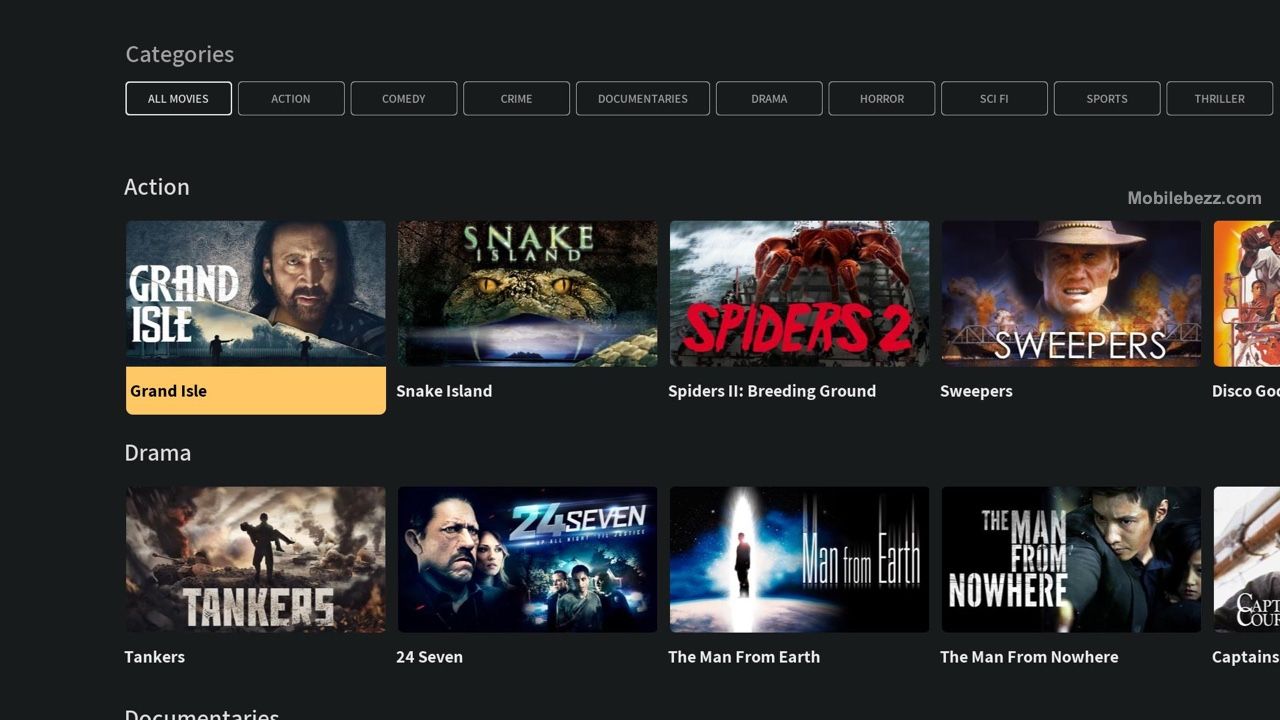
Task: Open the partially visible Captains movie poster
Action: (1247, 559)
